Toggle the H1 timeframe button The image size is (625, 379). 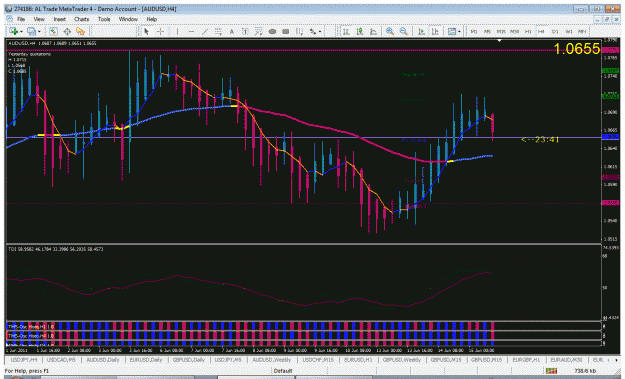click(528, 31)
